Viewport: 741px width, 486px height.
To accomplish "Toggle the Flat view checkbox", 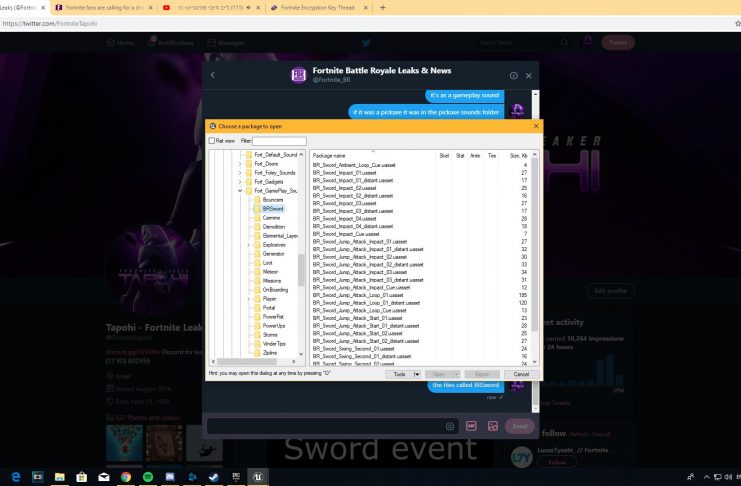I will tap(212, 140).
